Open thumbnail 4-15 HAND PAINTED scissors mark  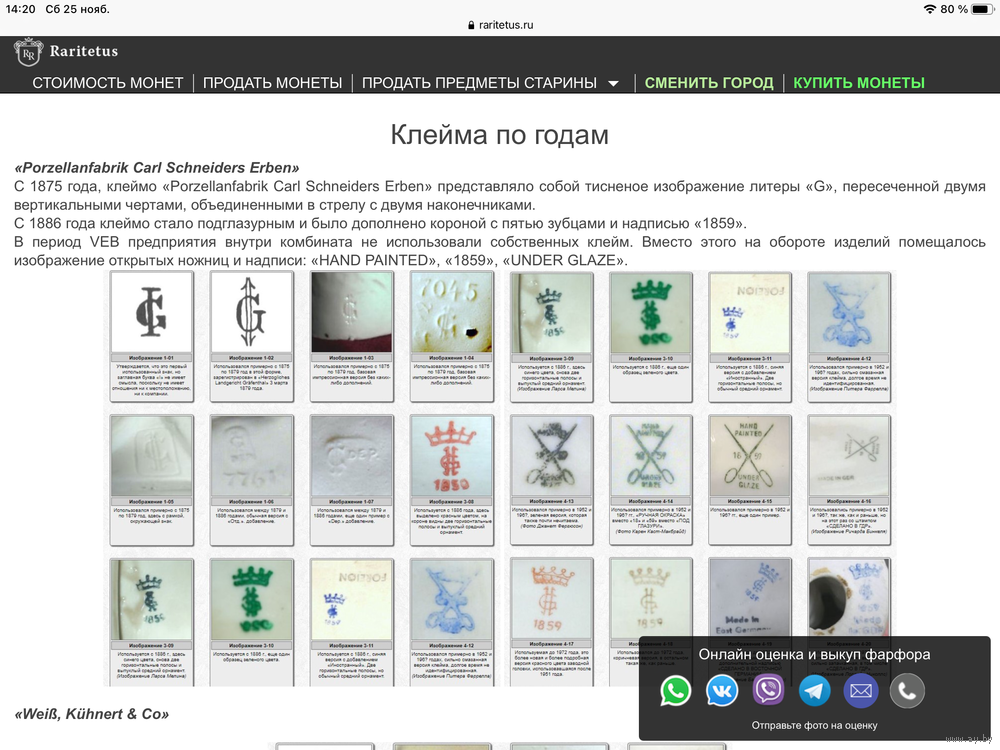click(750, 456)
